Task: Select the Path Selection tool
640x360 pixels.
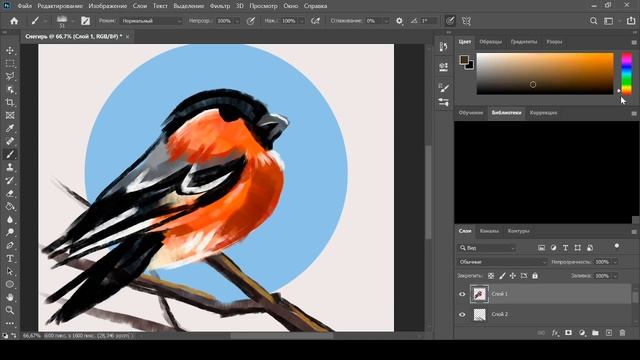Action: 10,271
